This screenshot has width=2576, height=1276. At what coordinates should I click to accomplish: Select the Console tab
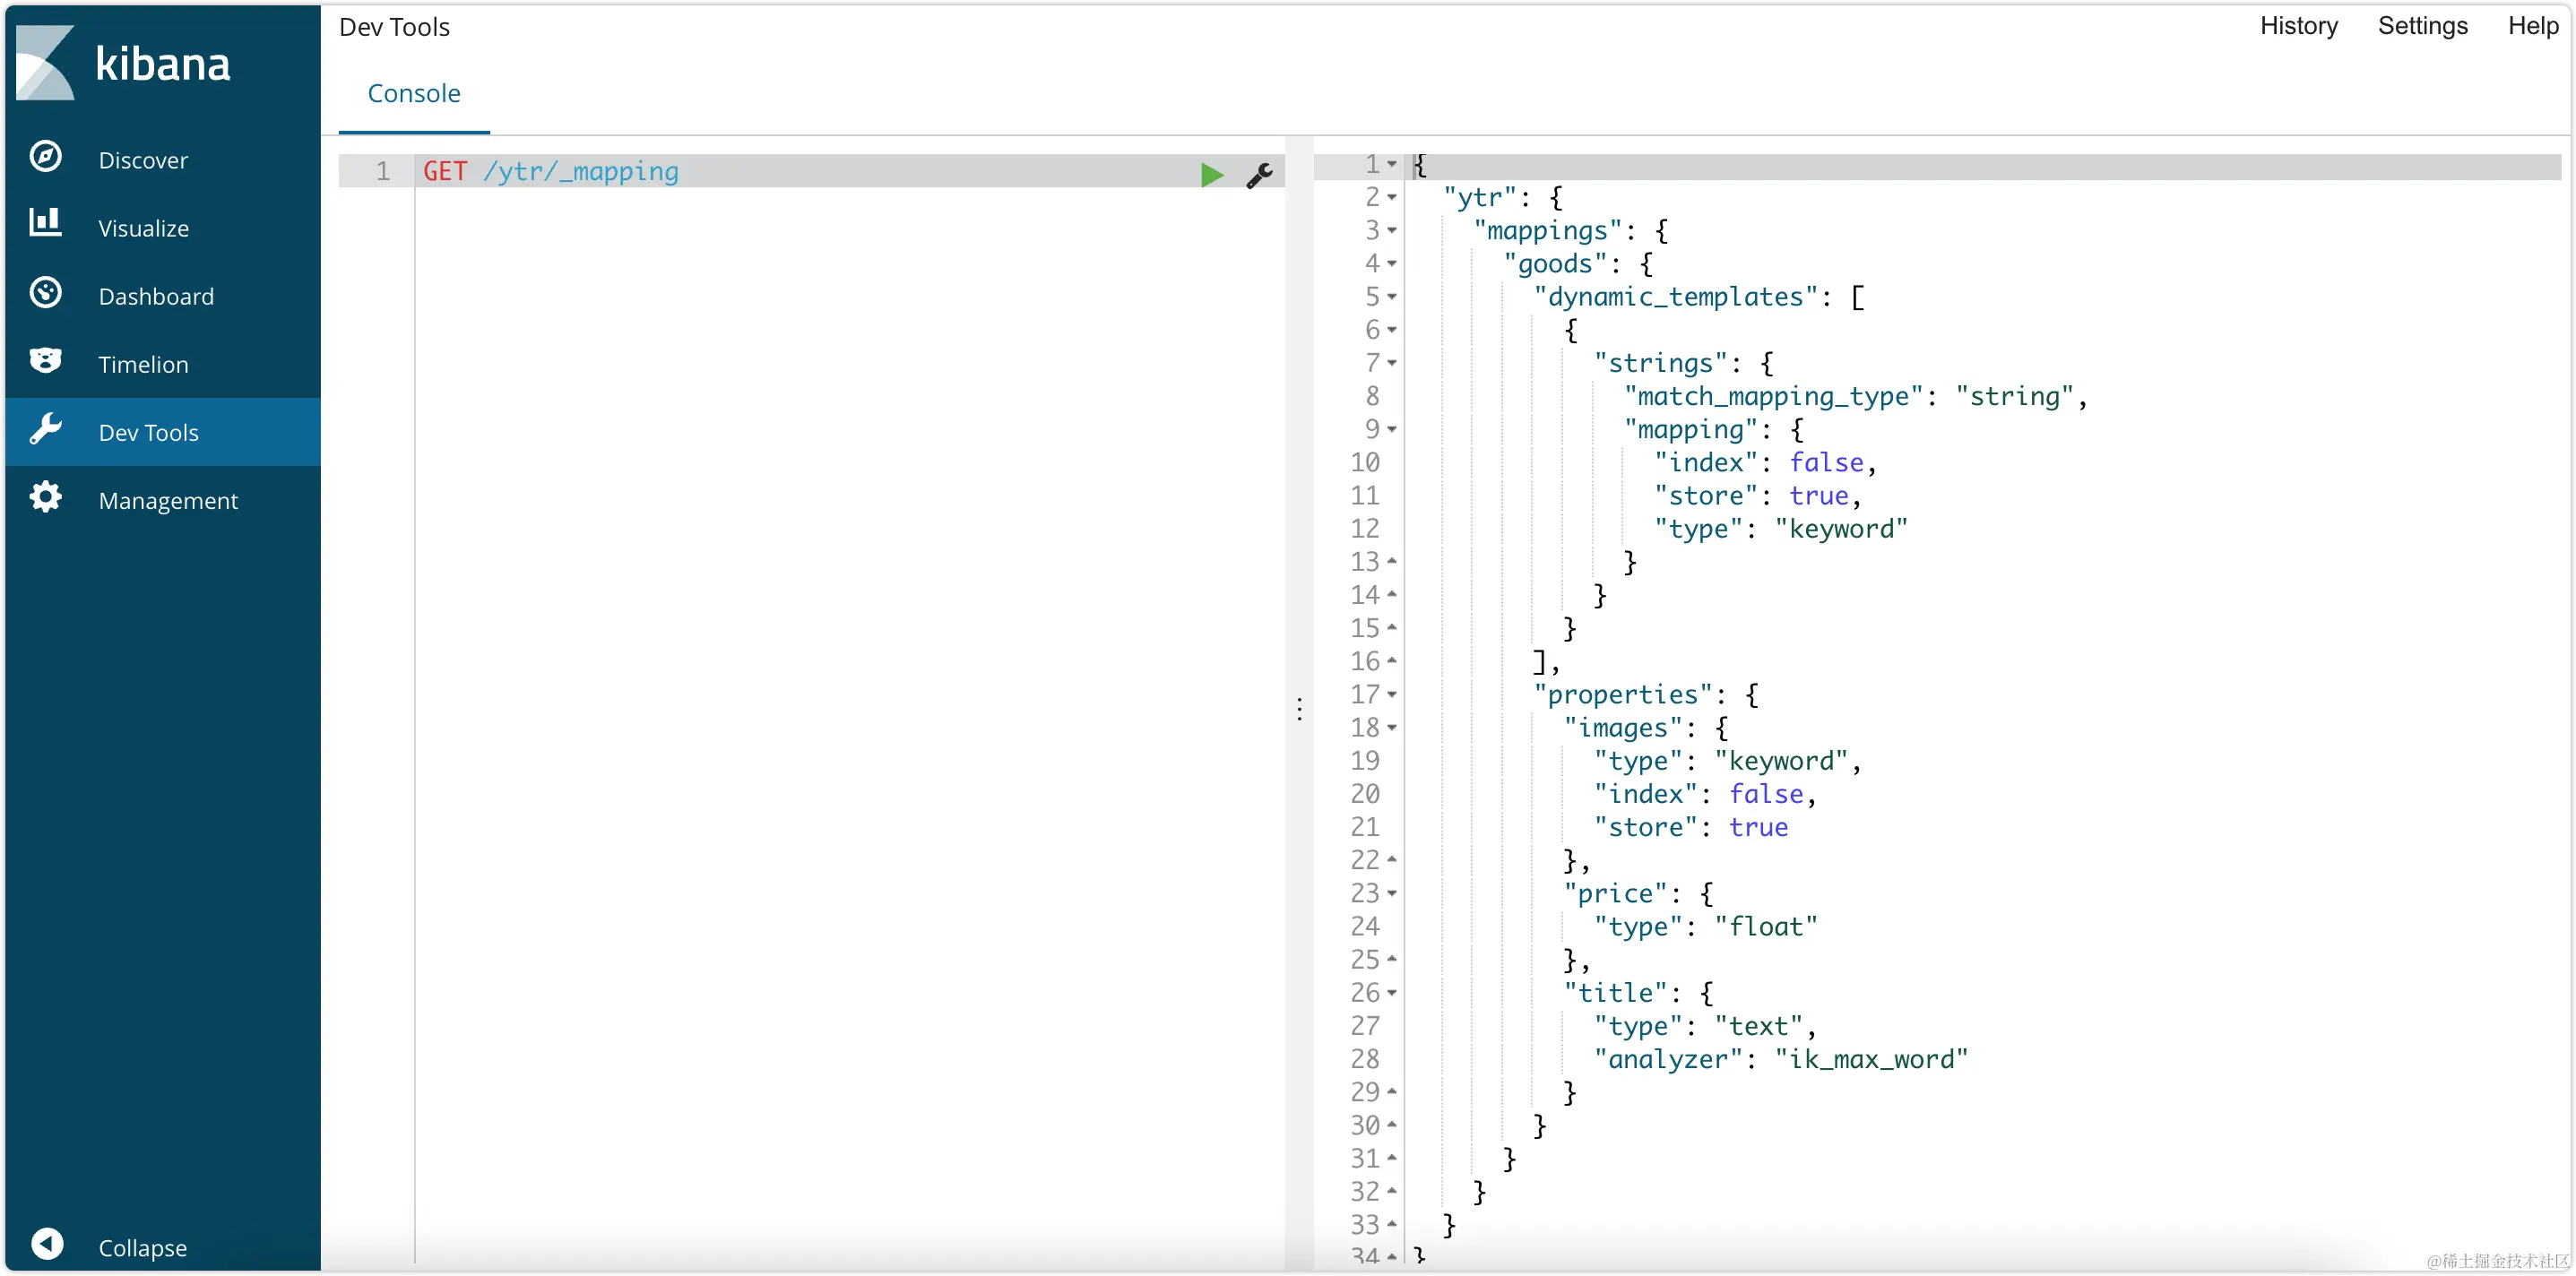414,94
